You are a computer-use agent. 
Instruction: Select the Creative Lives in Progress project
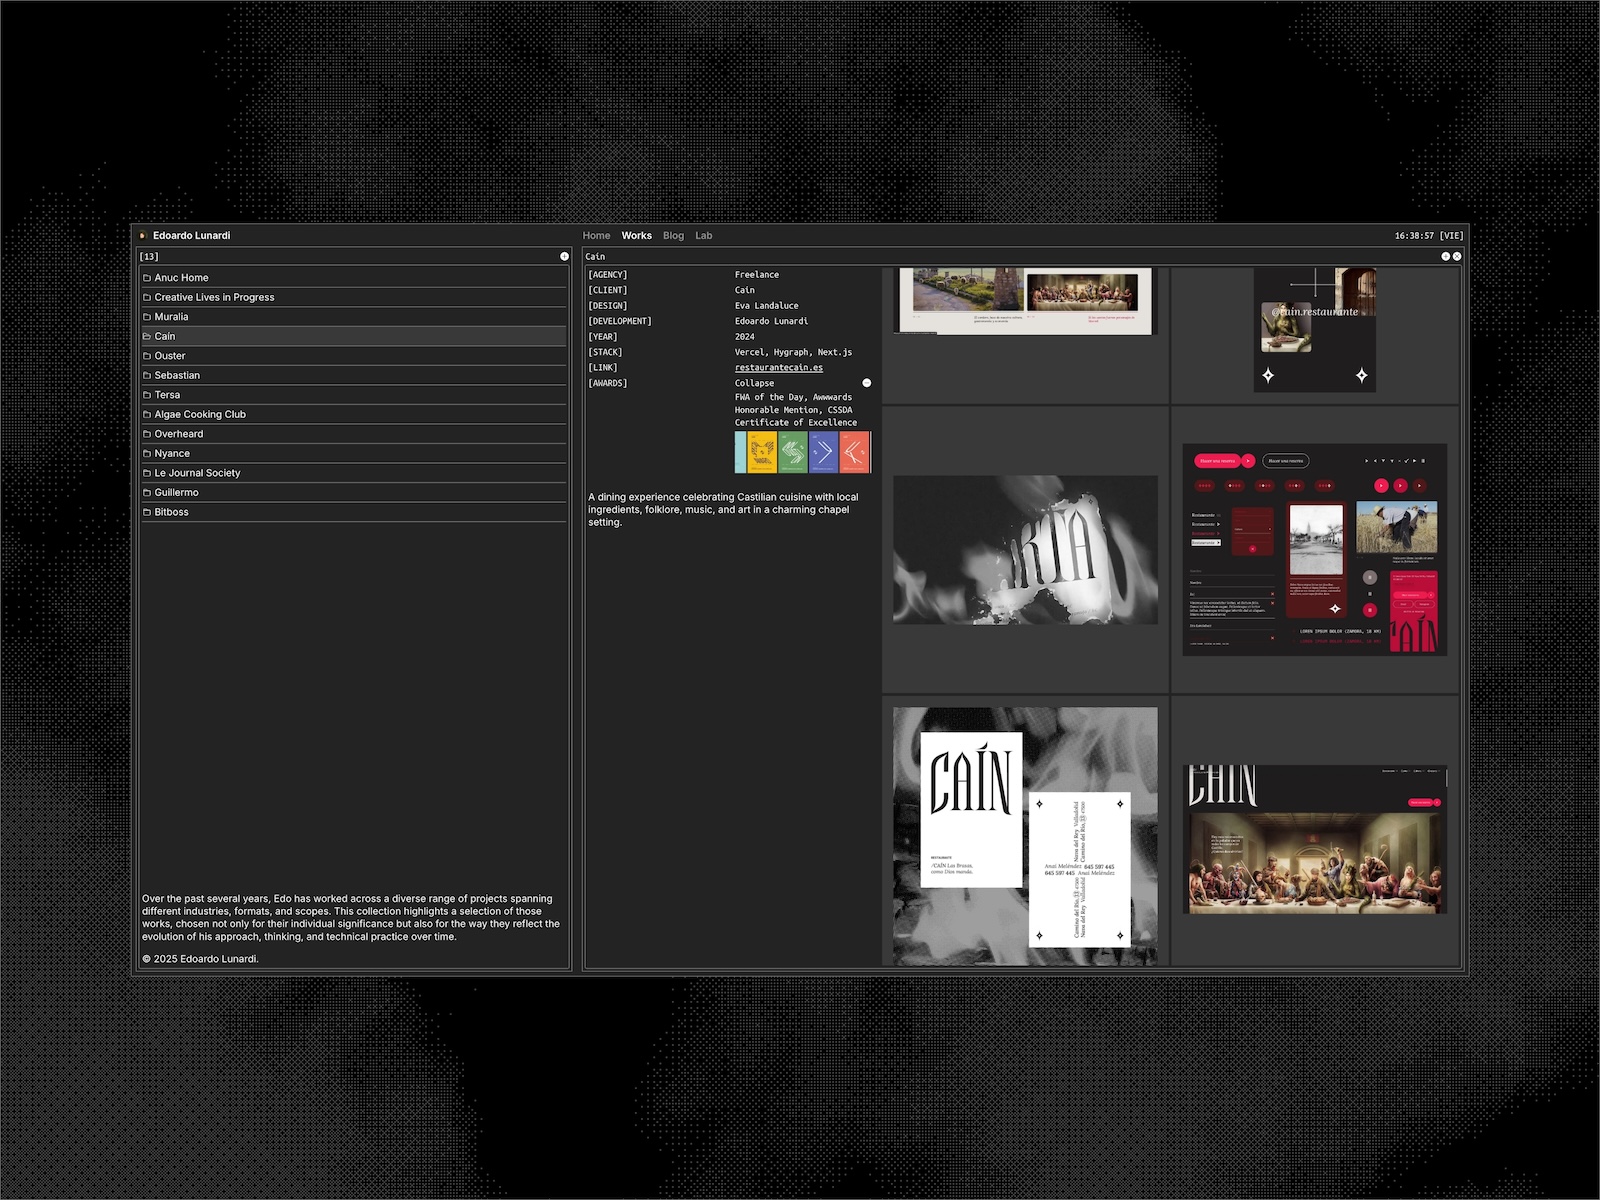pyautogui.click(x=214, y=297)
